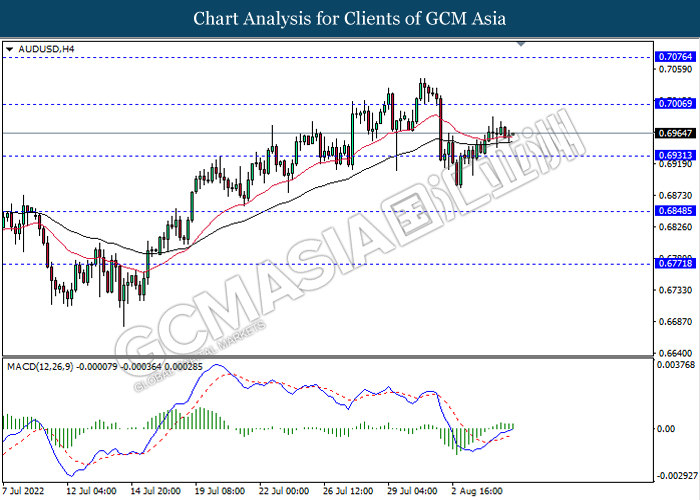Screen dimensions: 700x500
Task: Click the Chart Analysis for Clients title
Action: point(350,19)
